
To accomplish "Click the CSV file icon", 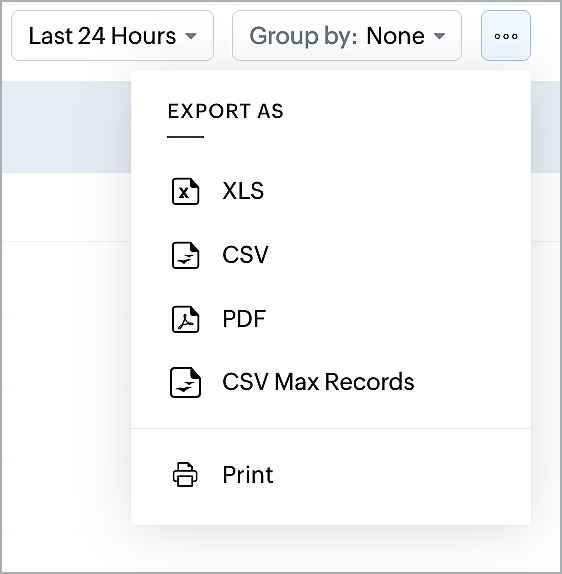I will [x=185, y=255].
